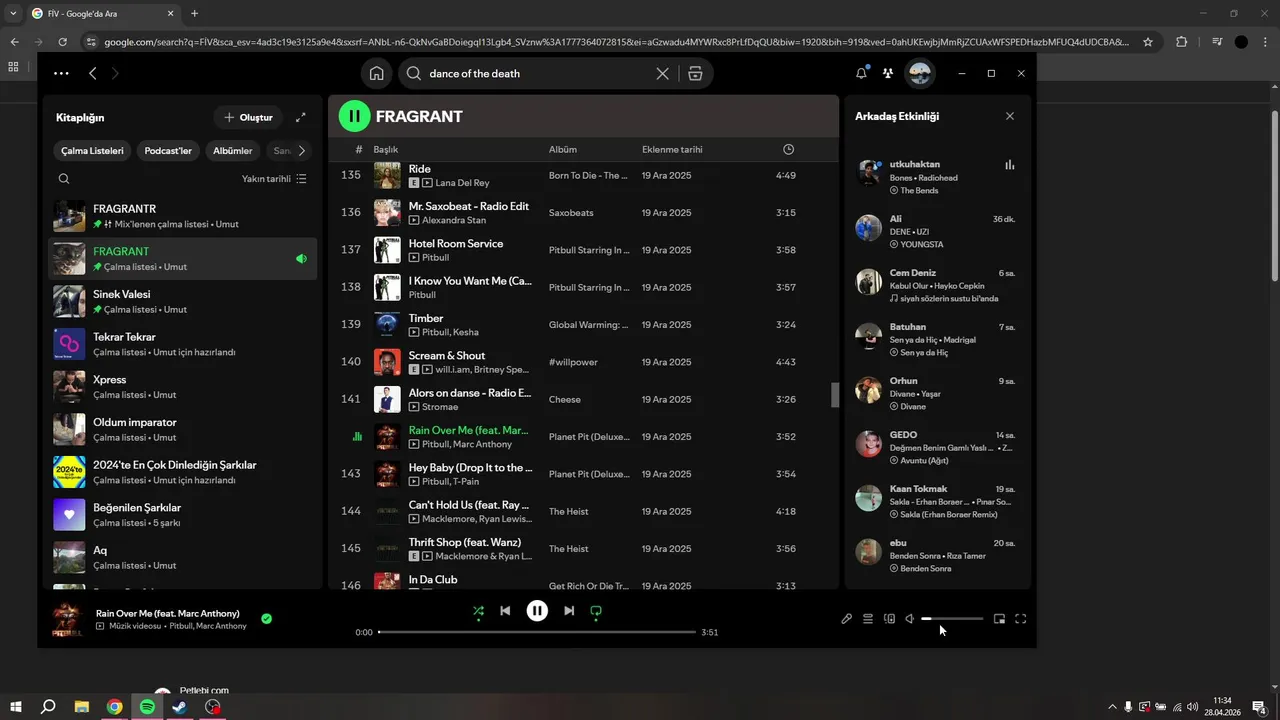The height and width of the screenshot is (720, 1280).
Task: Seek on the song progress bar
Action: point(537,632)
